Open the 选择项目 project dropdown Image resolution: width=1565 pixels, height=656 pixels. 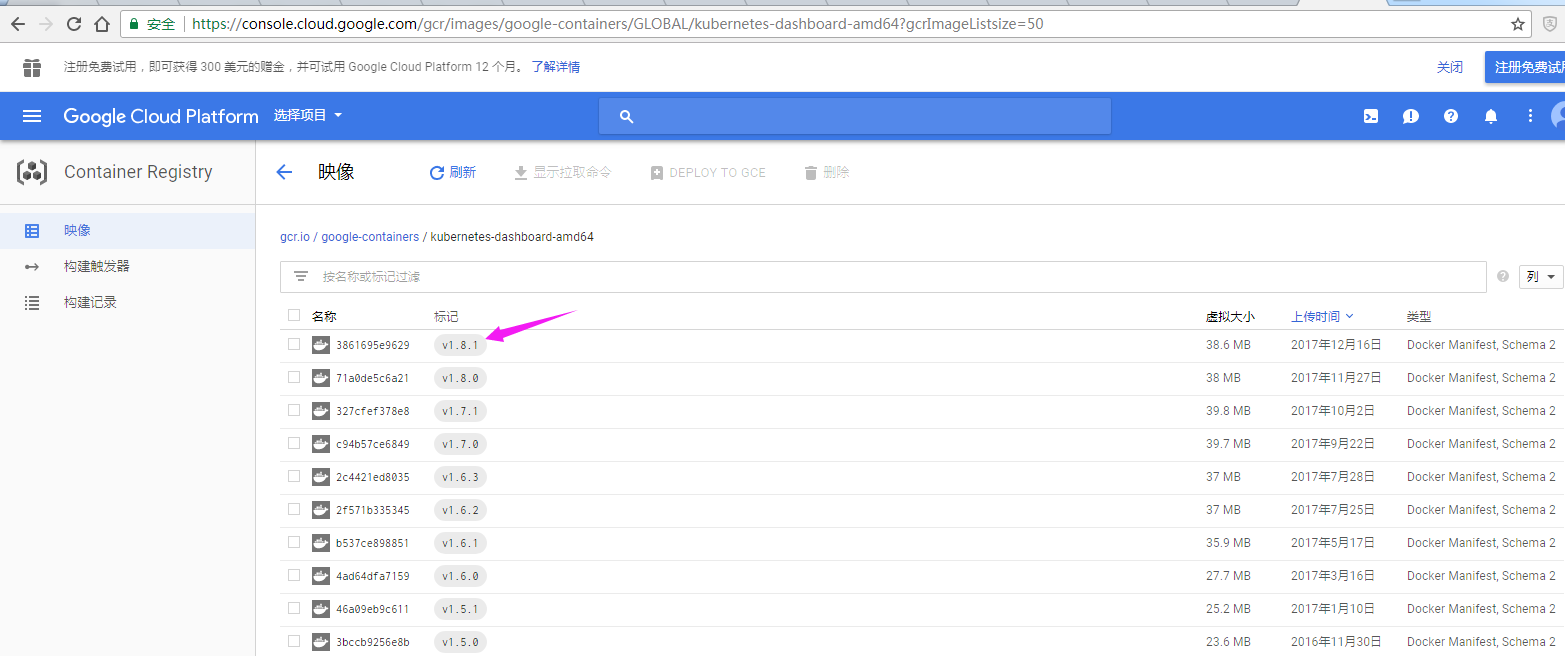point(308,116)
